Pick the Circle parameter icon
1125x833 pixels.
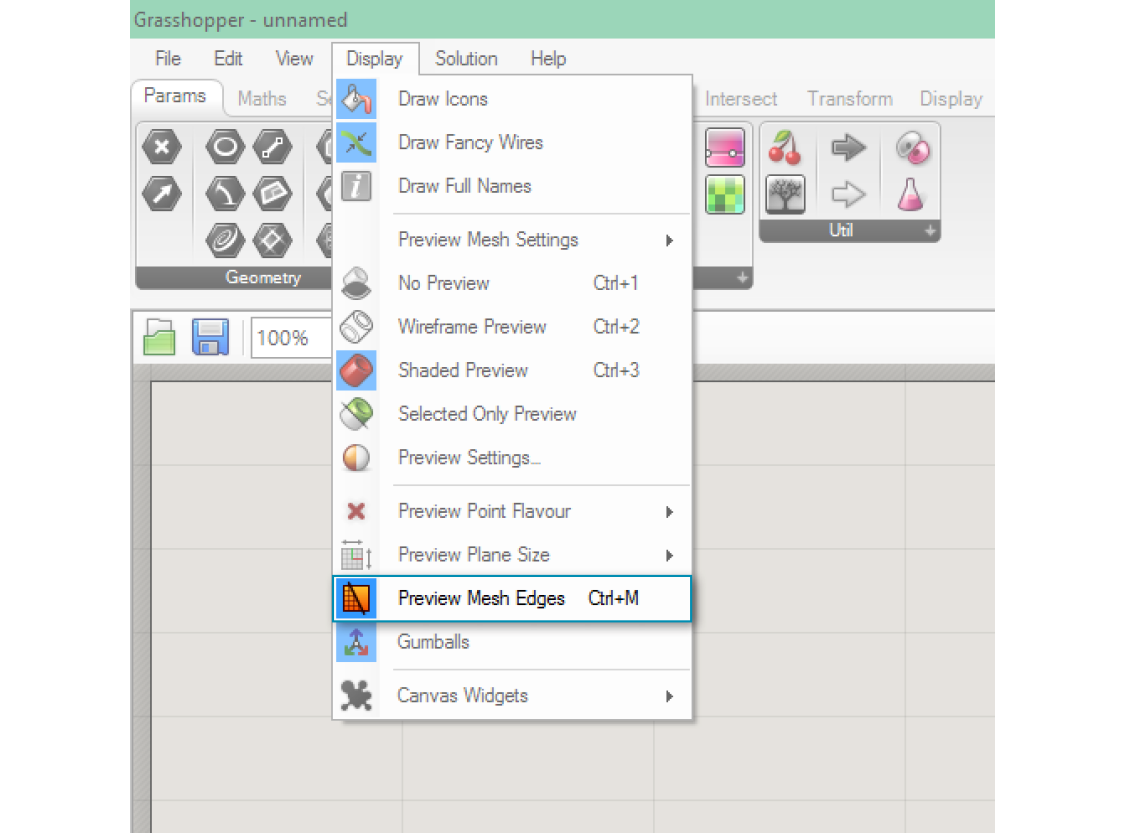click(225, 148)
